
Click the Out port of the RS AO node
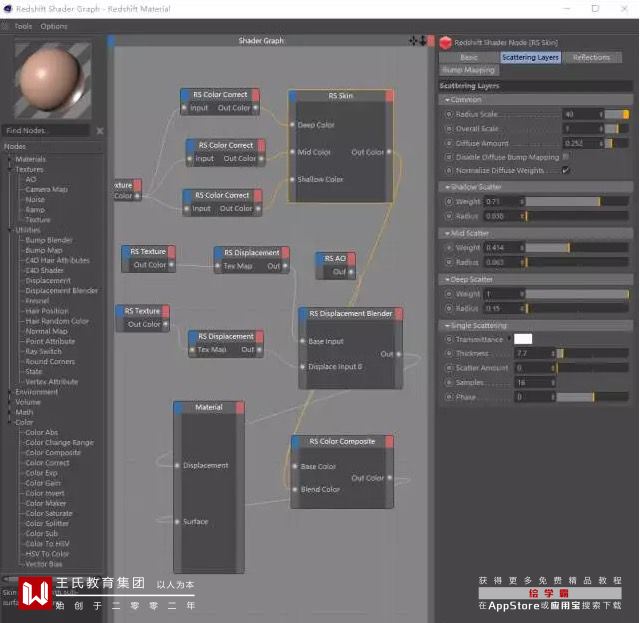coord(351,272)
